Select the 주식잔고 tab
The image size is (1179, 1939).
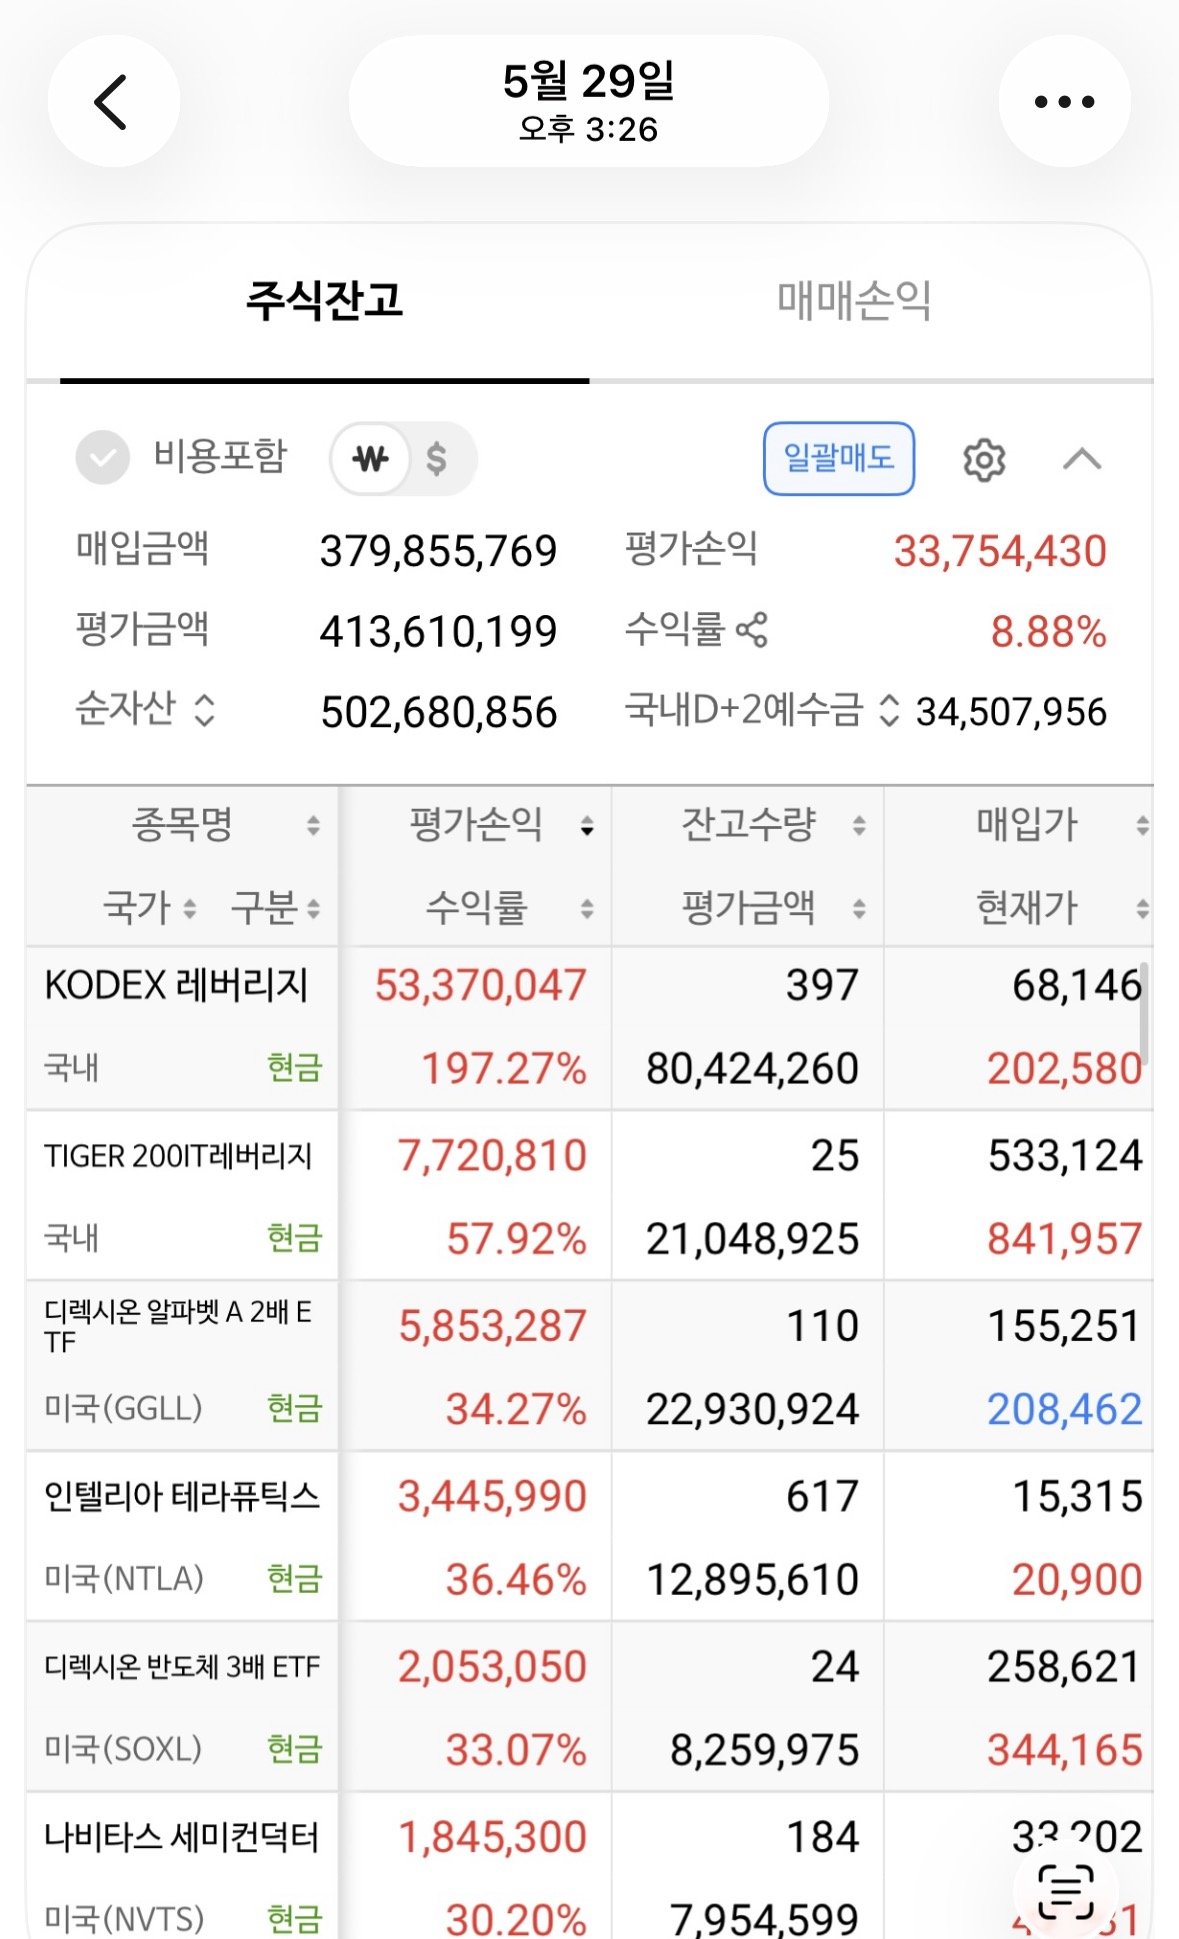(324, 301)
